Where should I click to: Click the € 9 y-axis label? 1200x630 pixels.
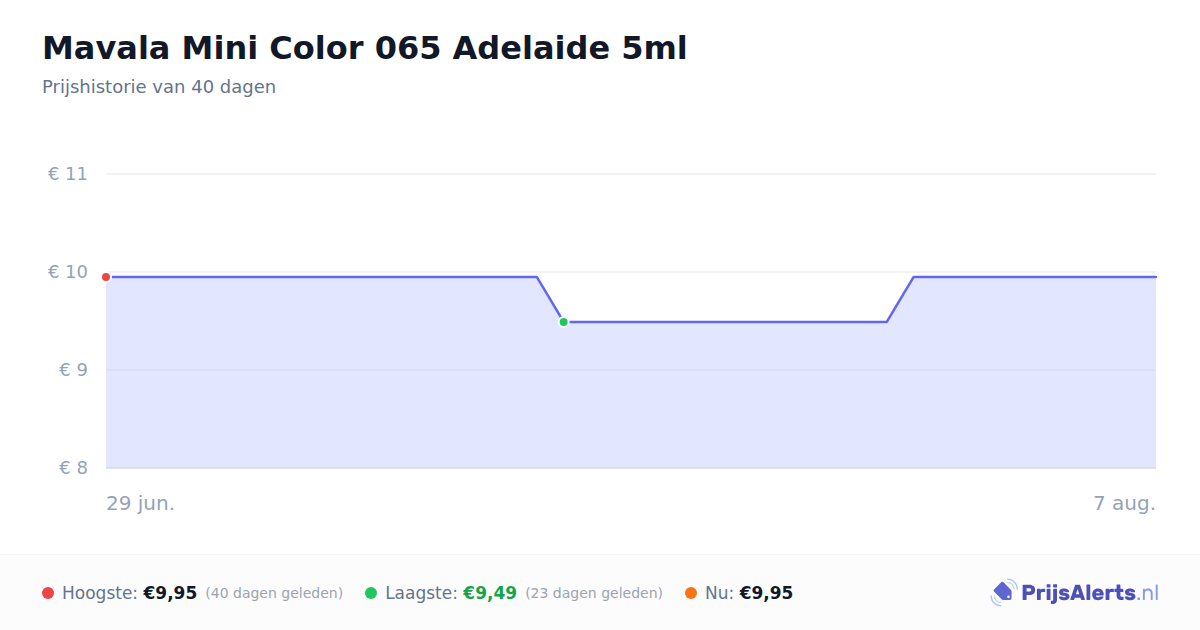(x=73, y=370)
